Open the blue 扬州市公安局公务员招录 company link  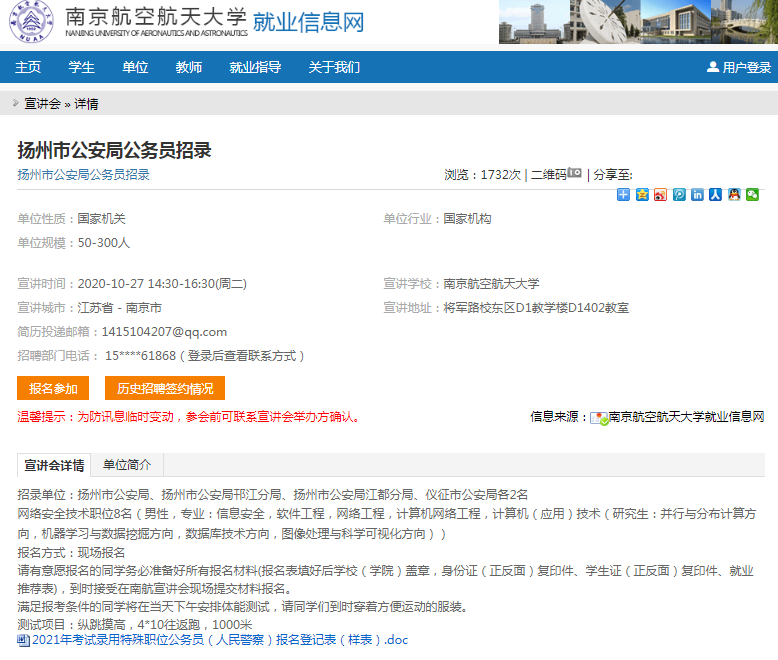(83, 175)
